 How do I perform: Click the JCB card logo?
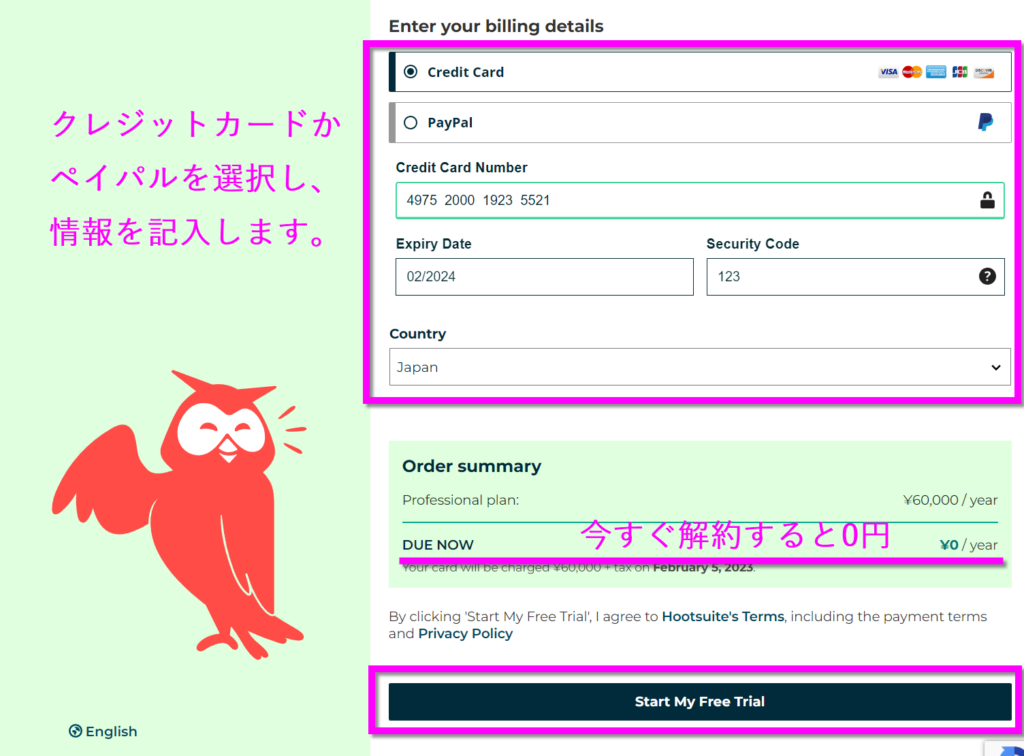[959, 72]
